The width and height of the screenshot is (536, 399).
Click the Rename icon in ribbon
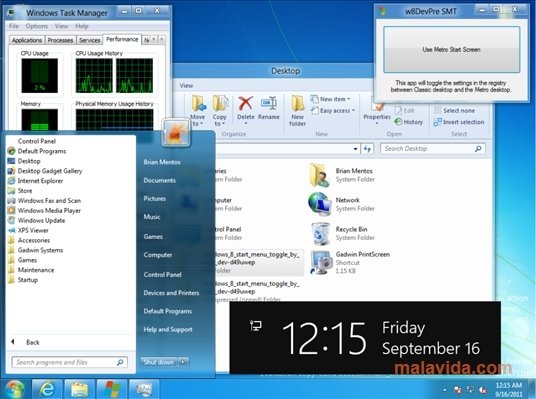(x=269, y=103)
